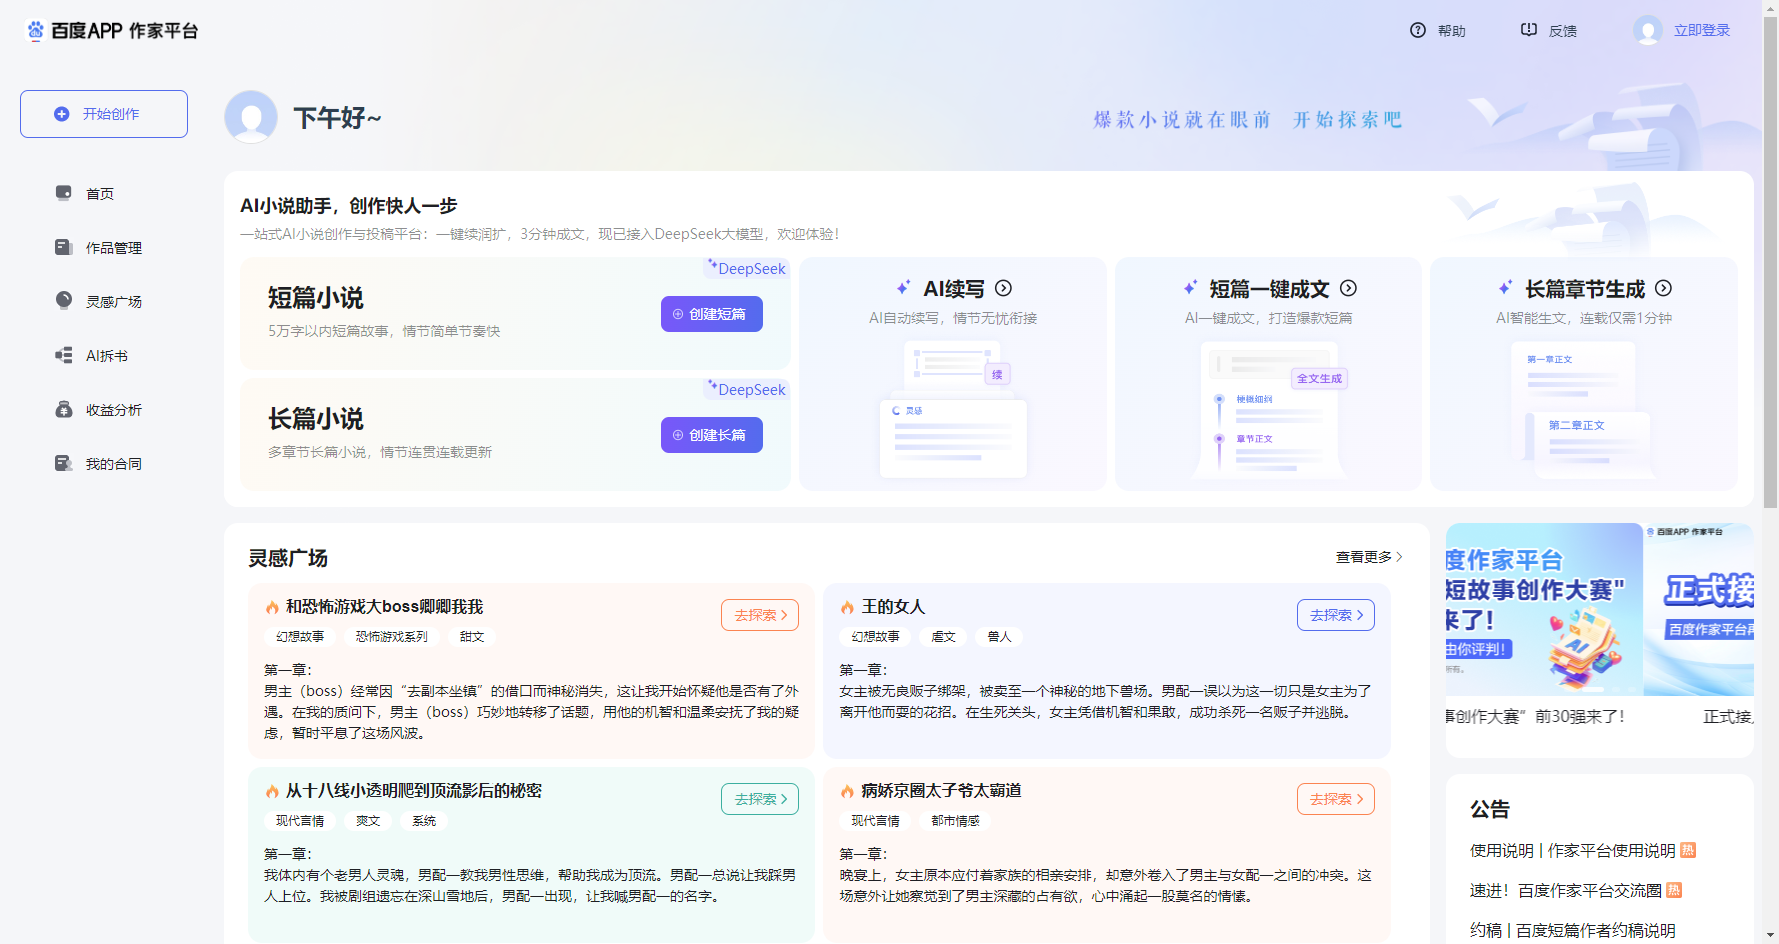Viewport: 1779px width, 944px height.
Task: Click the sparkle icon before 短篇一键成文
Action: coord(1190,288)
